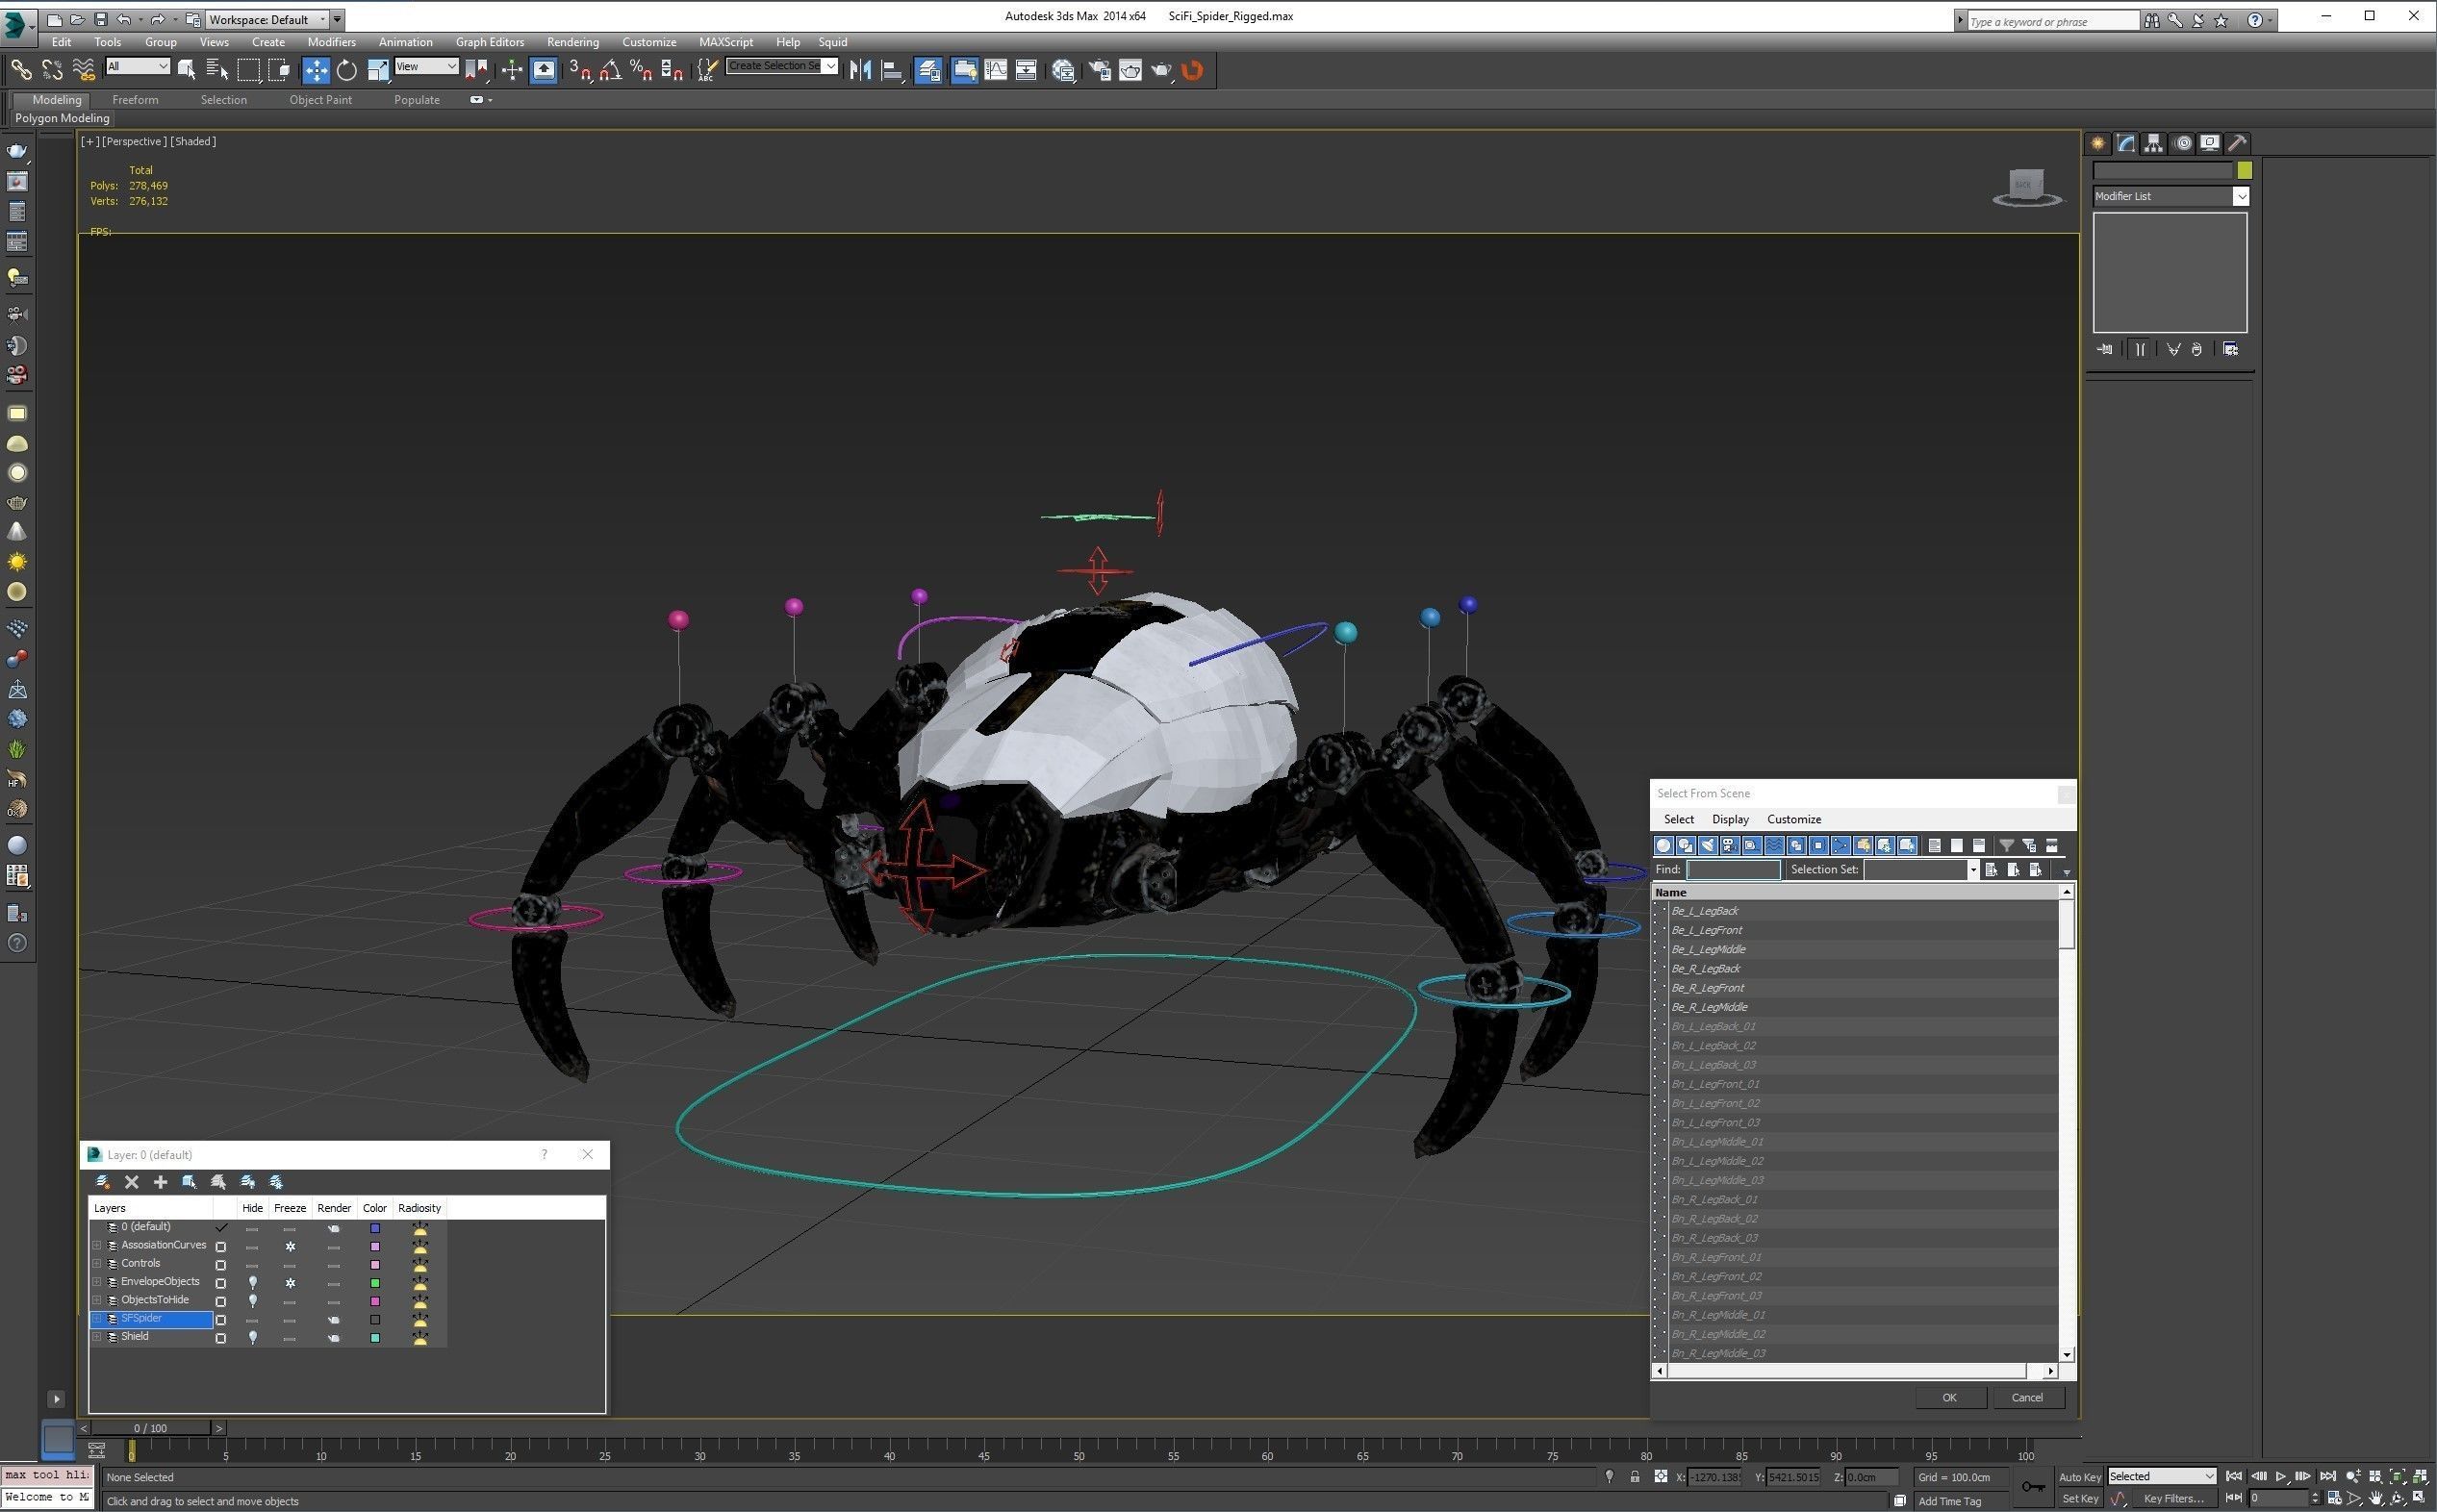Toggle Display Geometry filter in Select From Scene

1663,846
